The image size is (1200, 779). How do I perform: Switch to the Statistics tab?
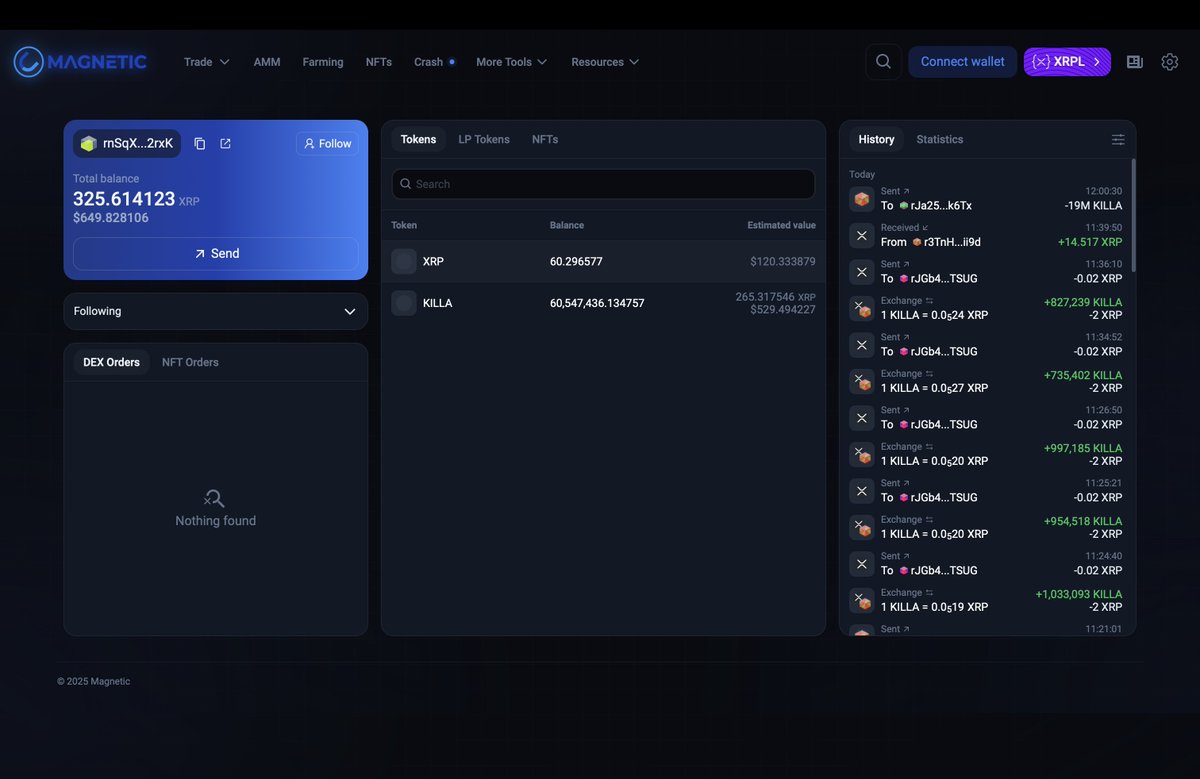(940, 140)
